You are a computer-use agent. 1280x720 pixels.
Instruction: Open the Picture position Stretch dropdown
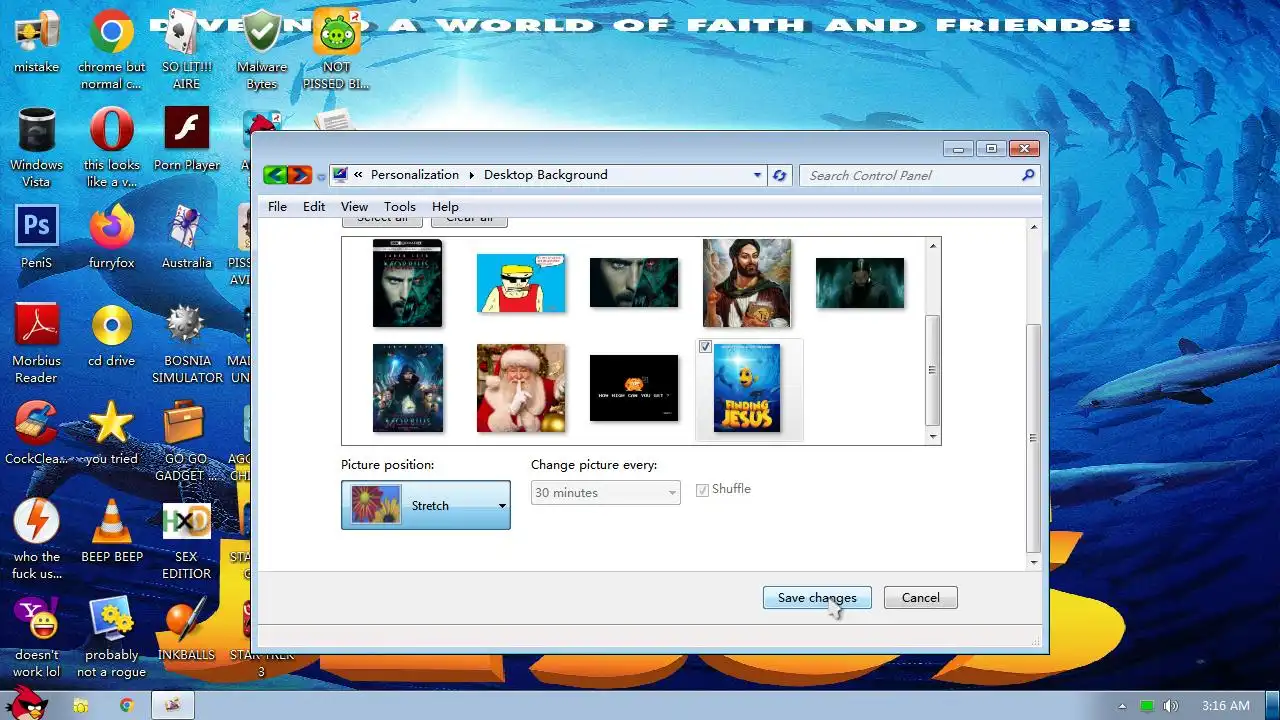pos(426,505)
